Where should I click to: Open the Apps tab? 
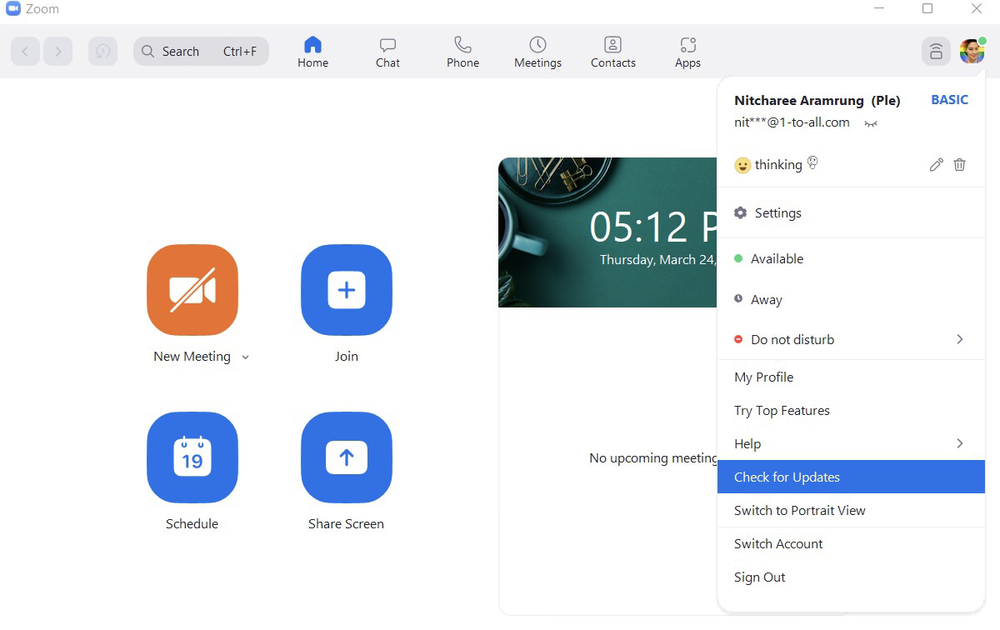coord(688,52)
